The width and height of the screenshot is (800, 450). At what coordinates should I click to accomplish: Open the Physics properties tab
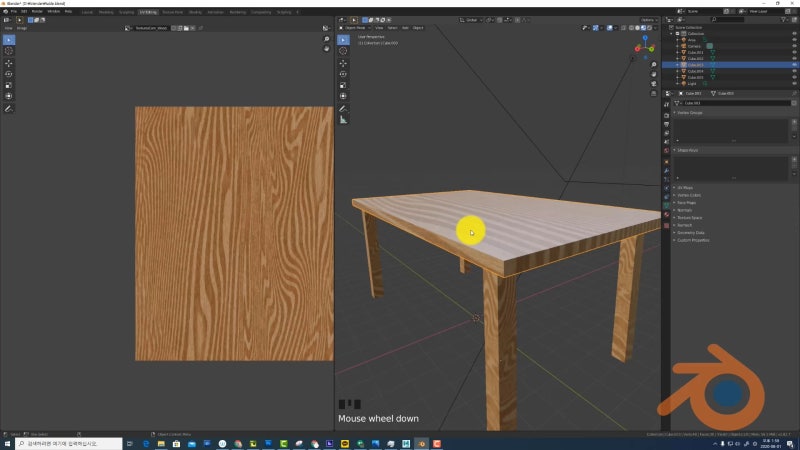pyautogui.click(x=666, y=188)
